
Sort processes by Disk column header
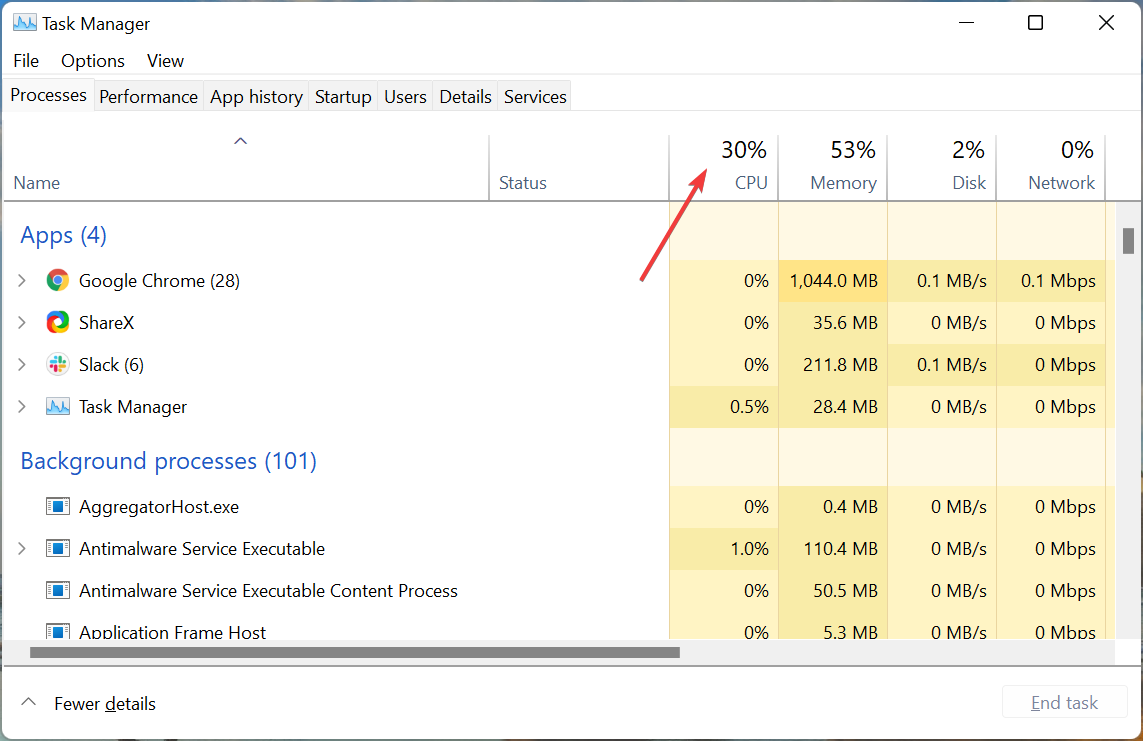[942, 167]
